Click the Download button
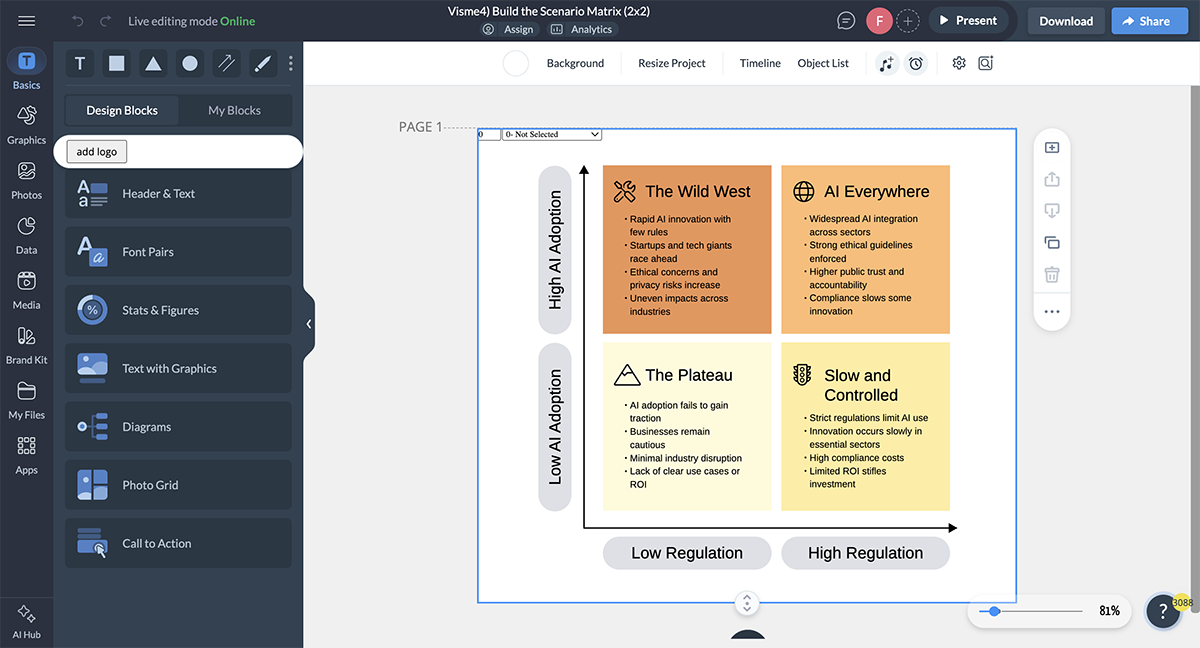 point(1065,21)
